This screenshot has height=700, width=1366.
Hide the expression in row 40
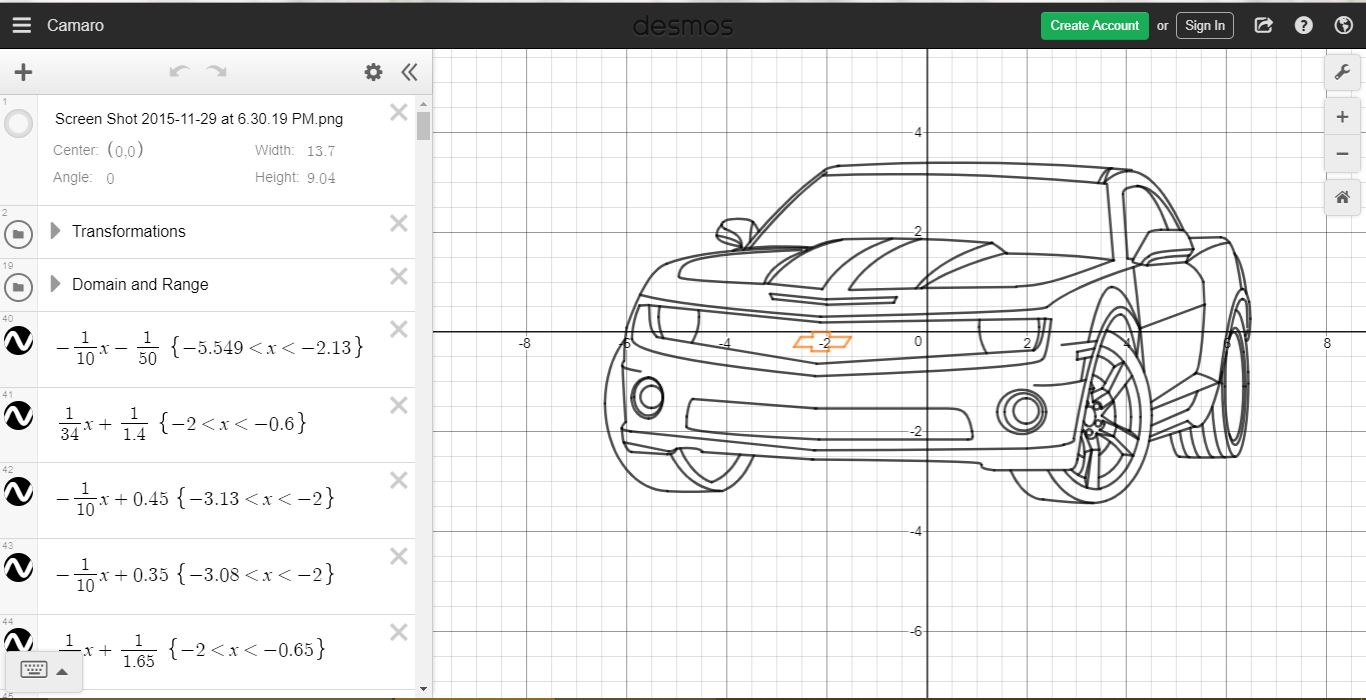click(x=18, y=340)
